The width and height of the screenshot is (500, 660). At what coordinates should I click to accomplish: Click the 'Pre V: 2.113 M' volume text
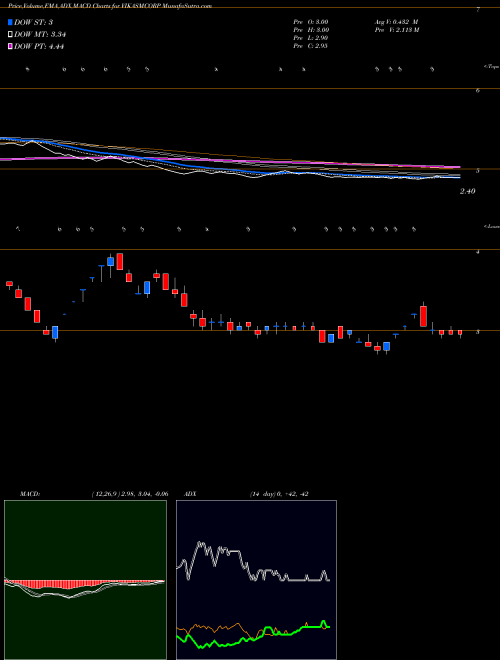pos(396,30)
